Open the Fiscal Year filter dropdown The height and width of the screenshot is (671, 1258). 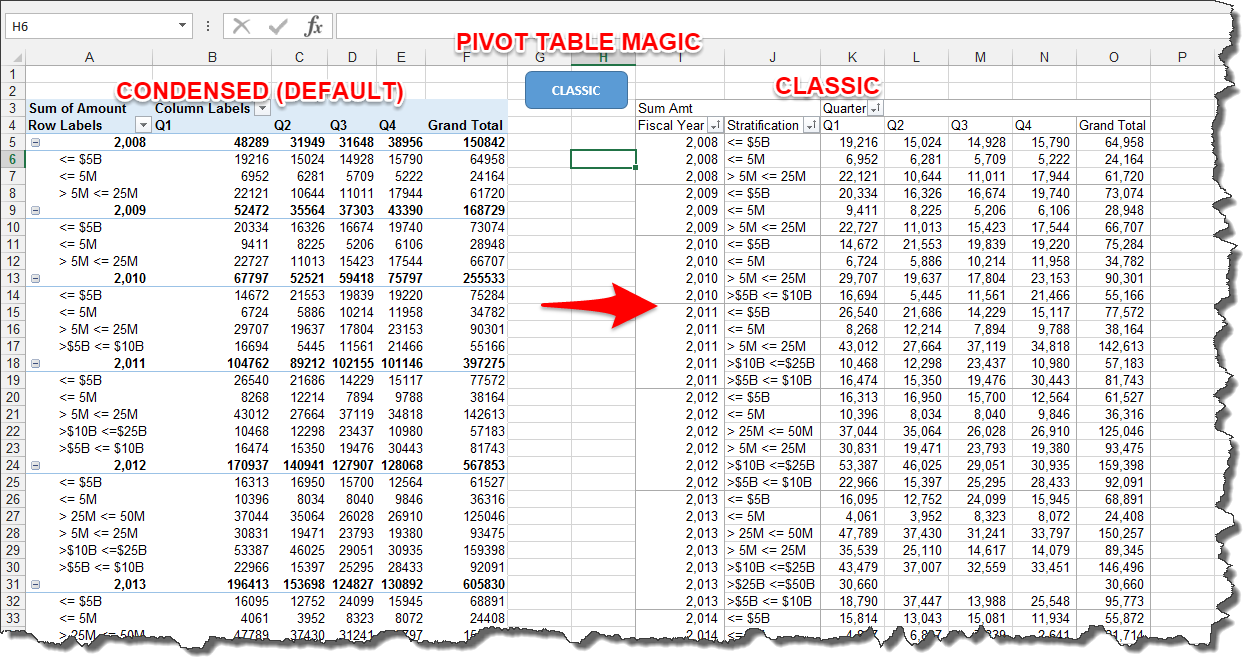pos(715,125)
